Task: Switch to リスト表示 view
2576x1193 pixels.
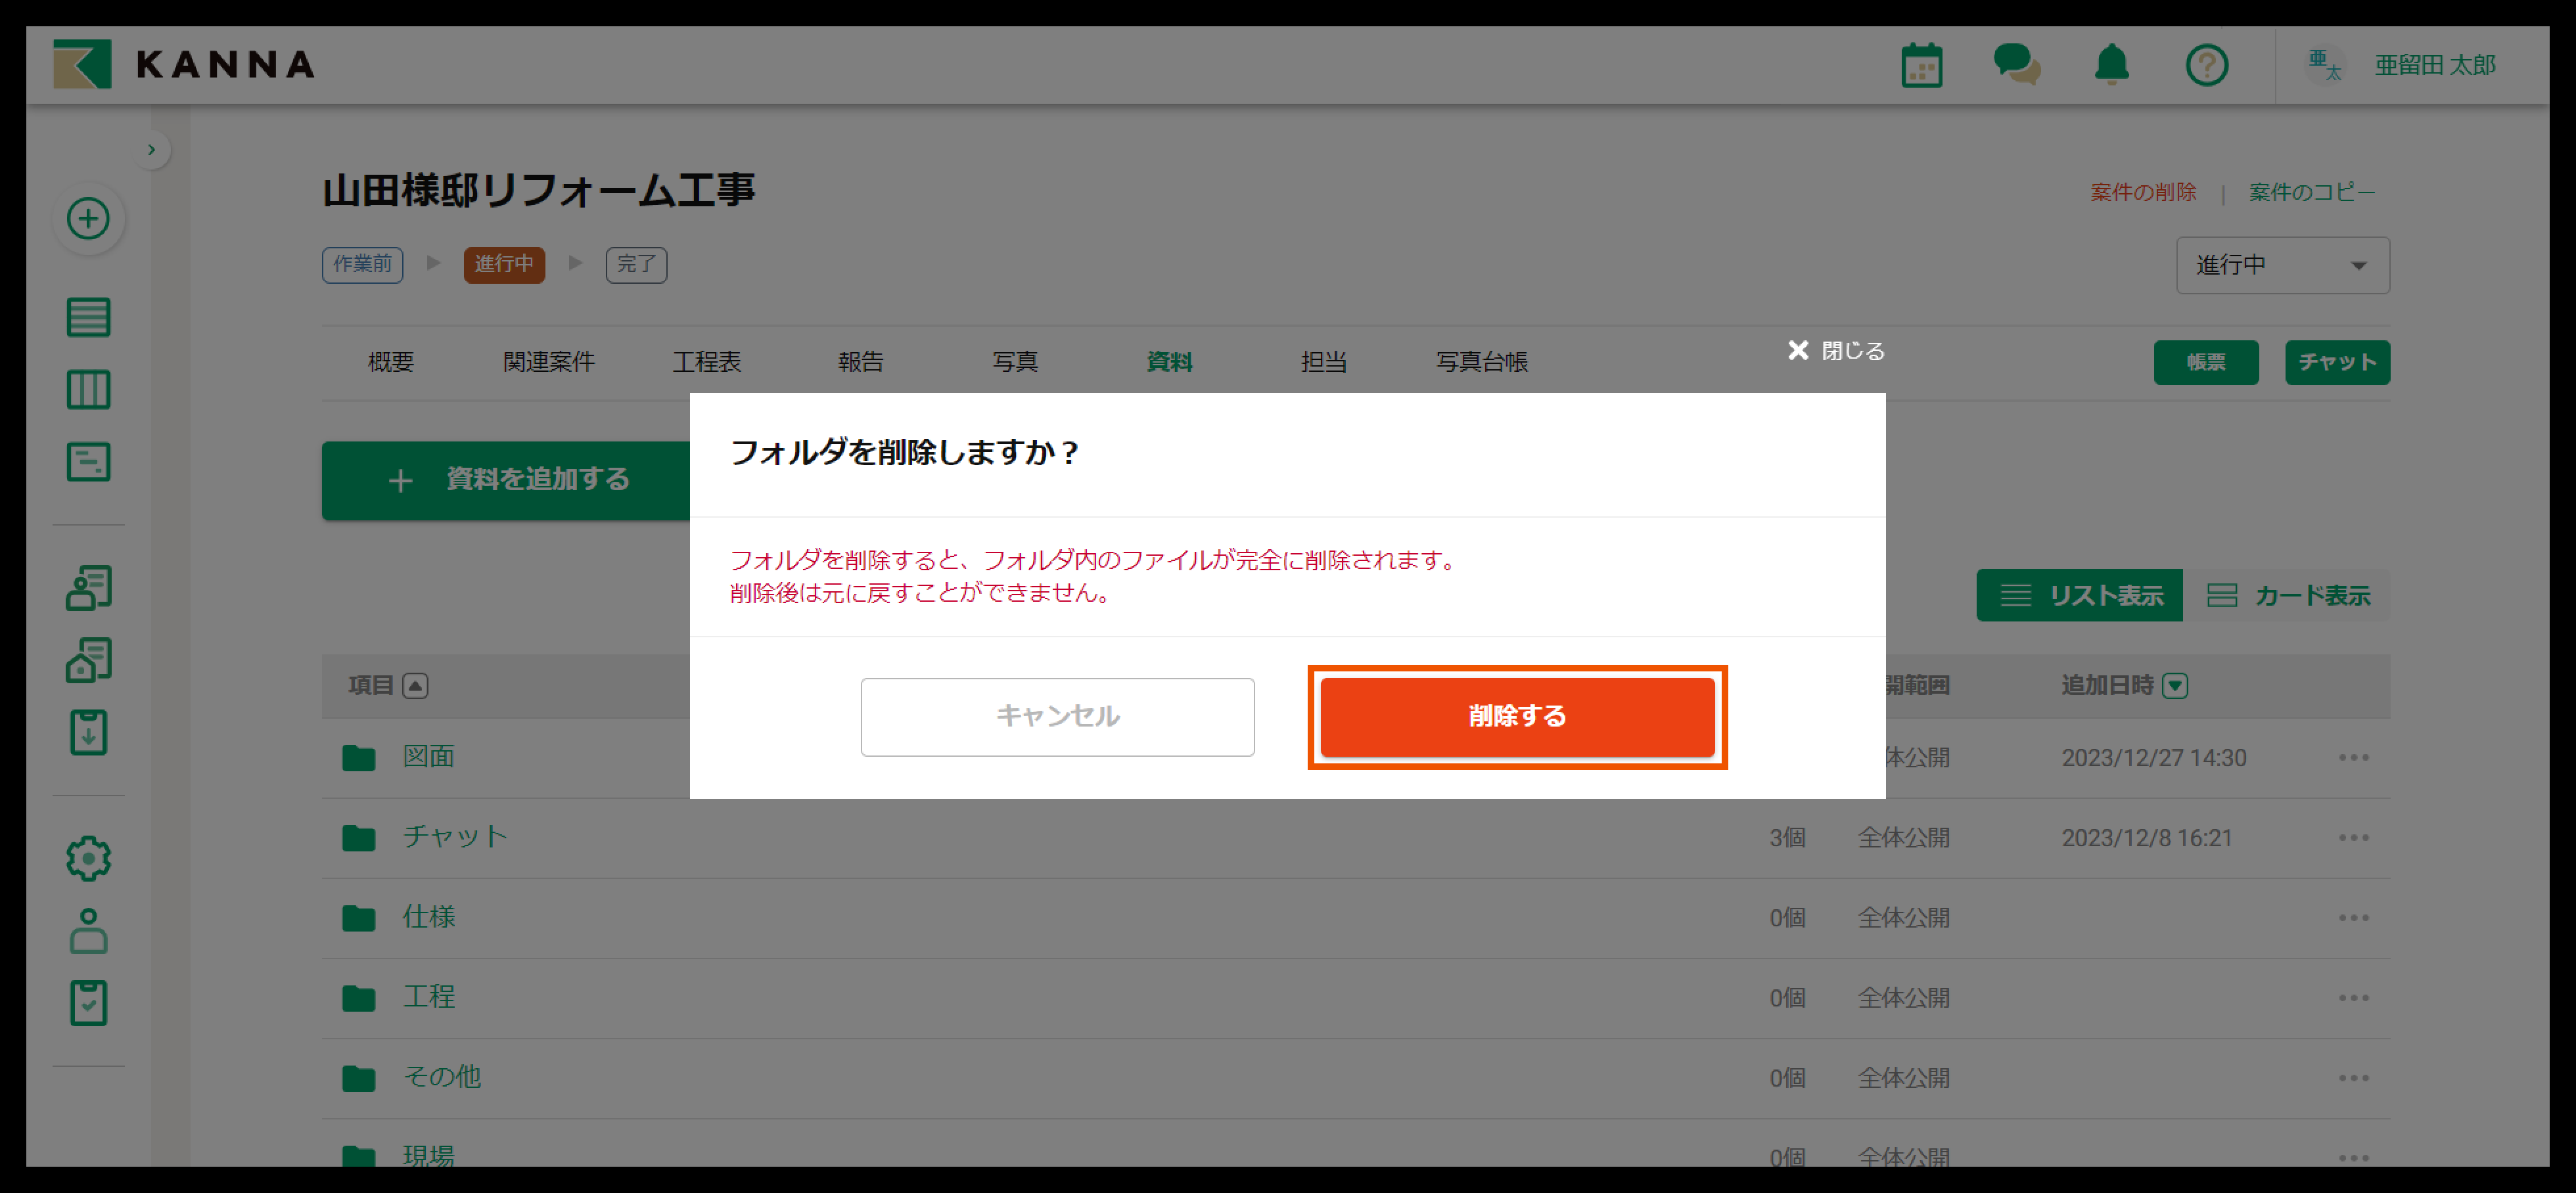Action: (x=2079, y=596)
